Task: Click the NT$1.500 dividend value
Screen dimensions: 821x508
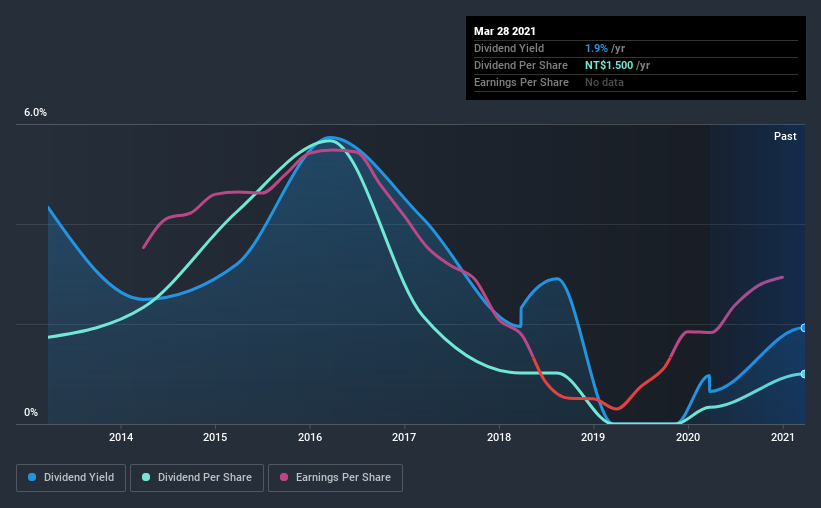Action: pos(609,65)
